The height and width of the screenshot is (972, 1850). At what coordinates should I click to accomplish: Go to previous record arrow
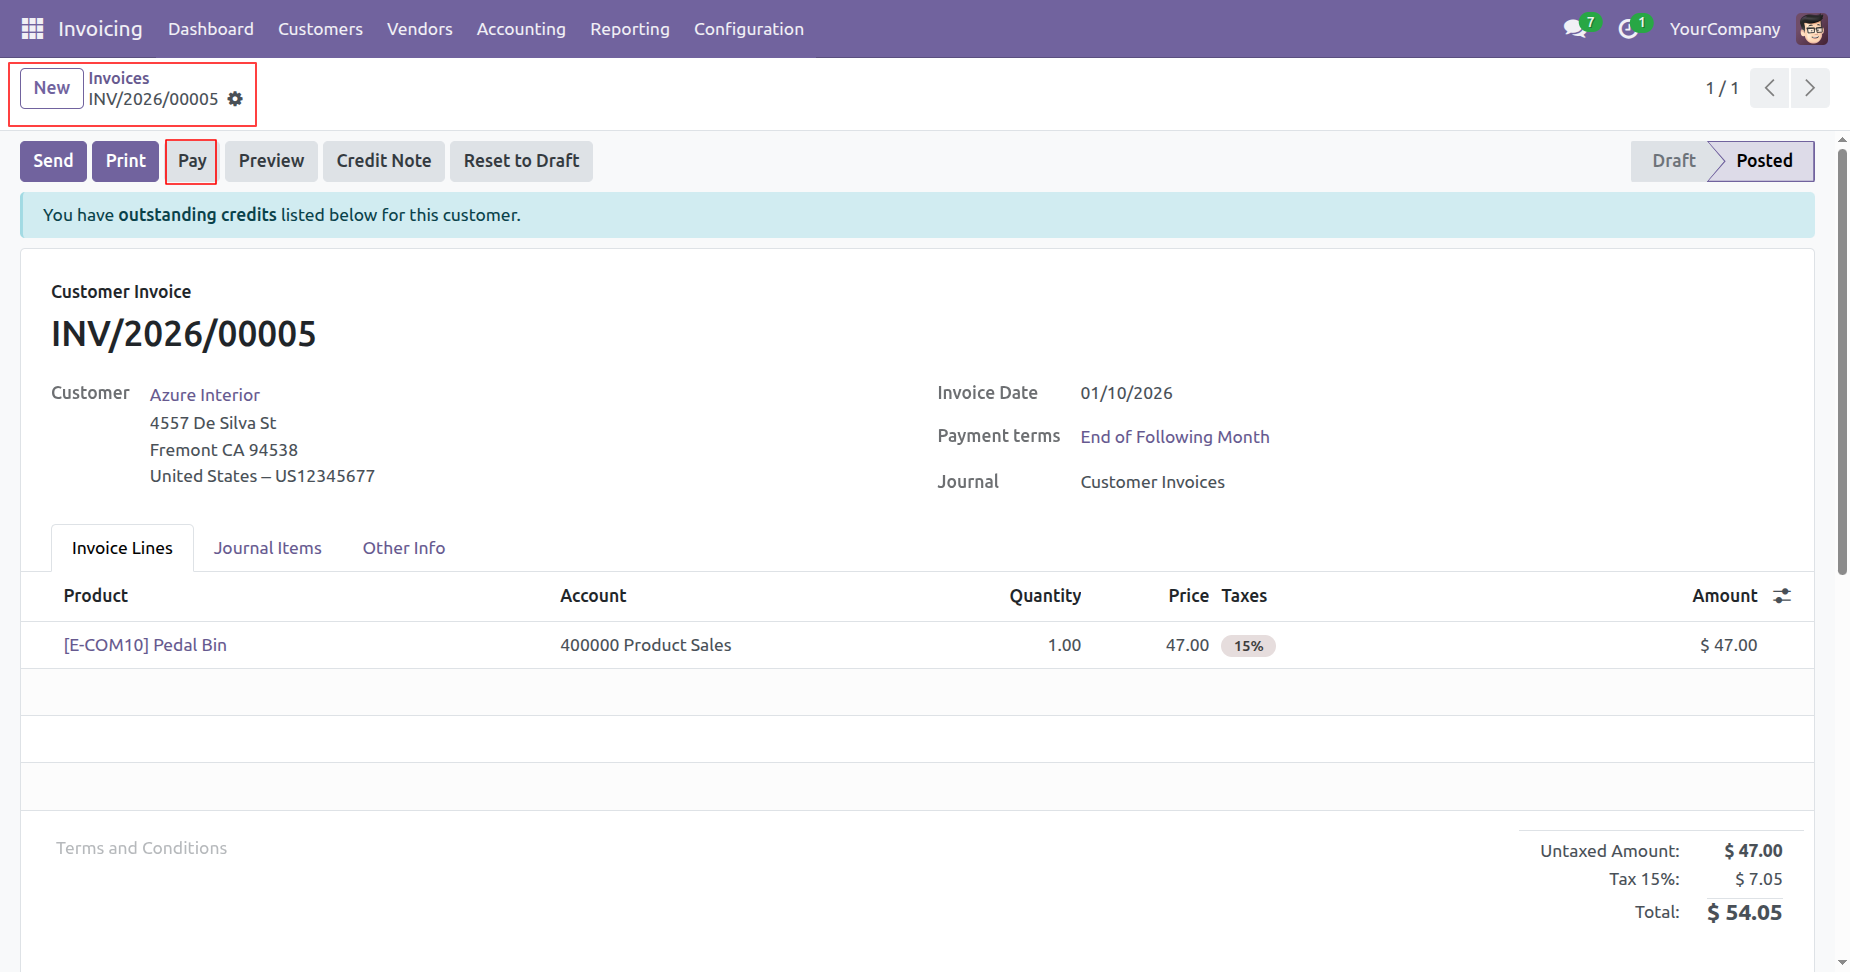click(x=1769, y=88)
